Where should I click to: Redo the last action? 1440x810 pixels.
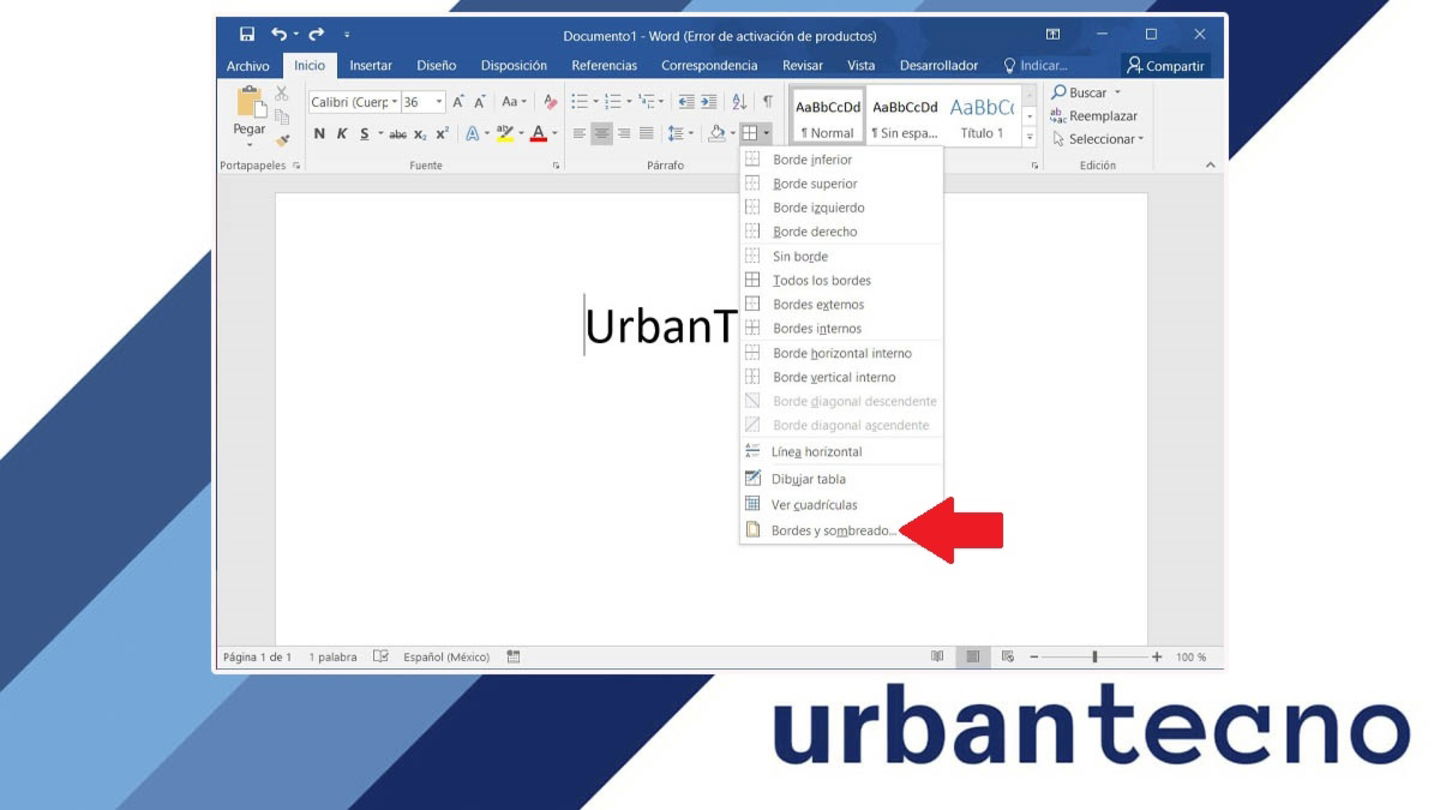[316, 35]
